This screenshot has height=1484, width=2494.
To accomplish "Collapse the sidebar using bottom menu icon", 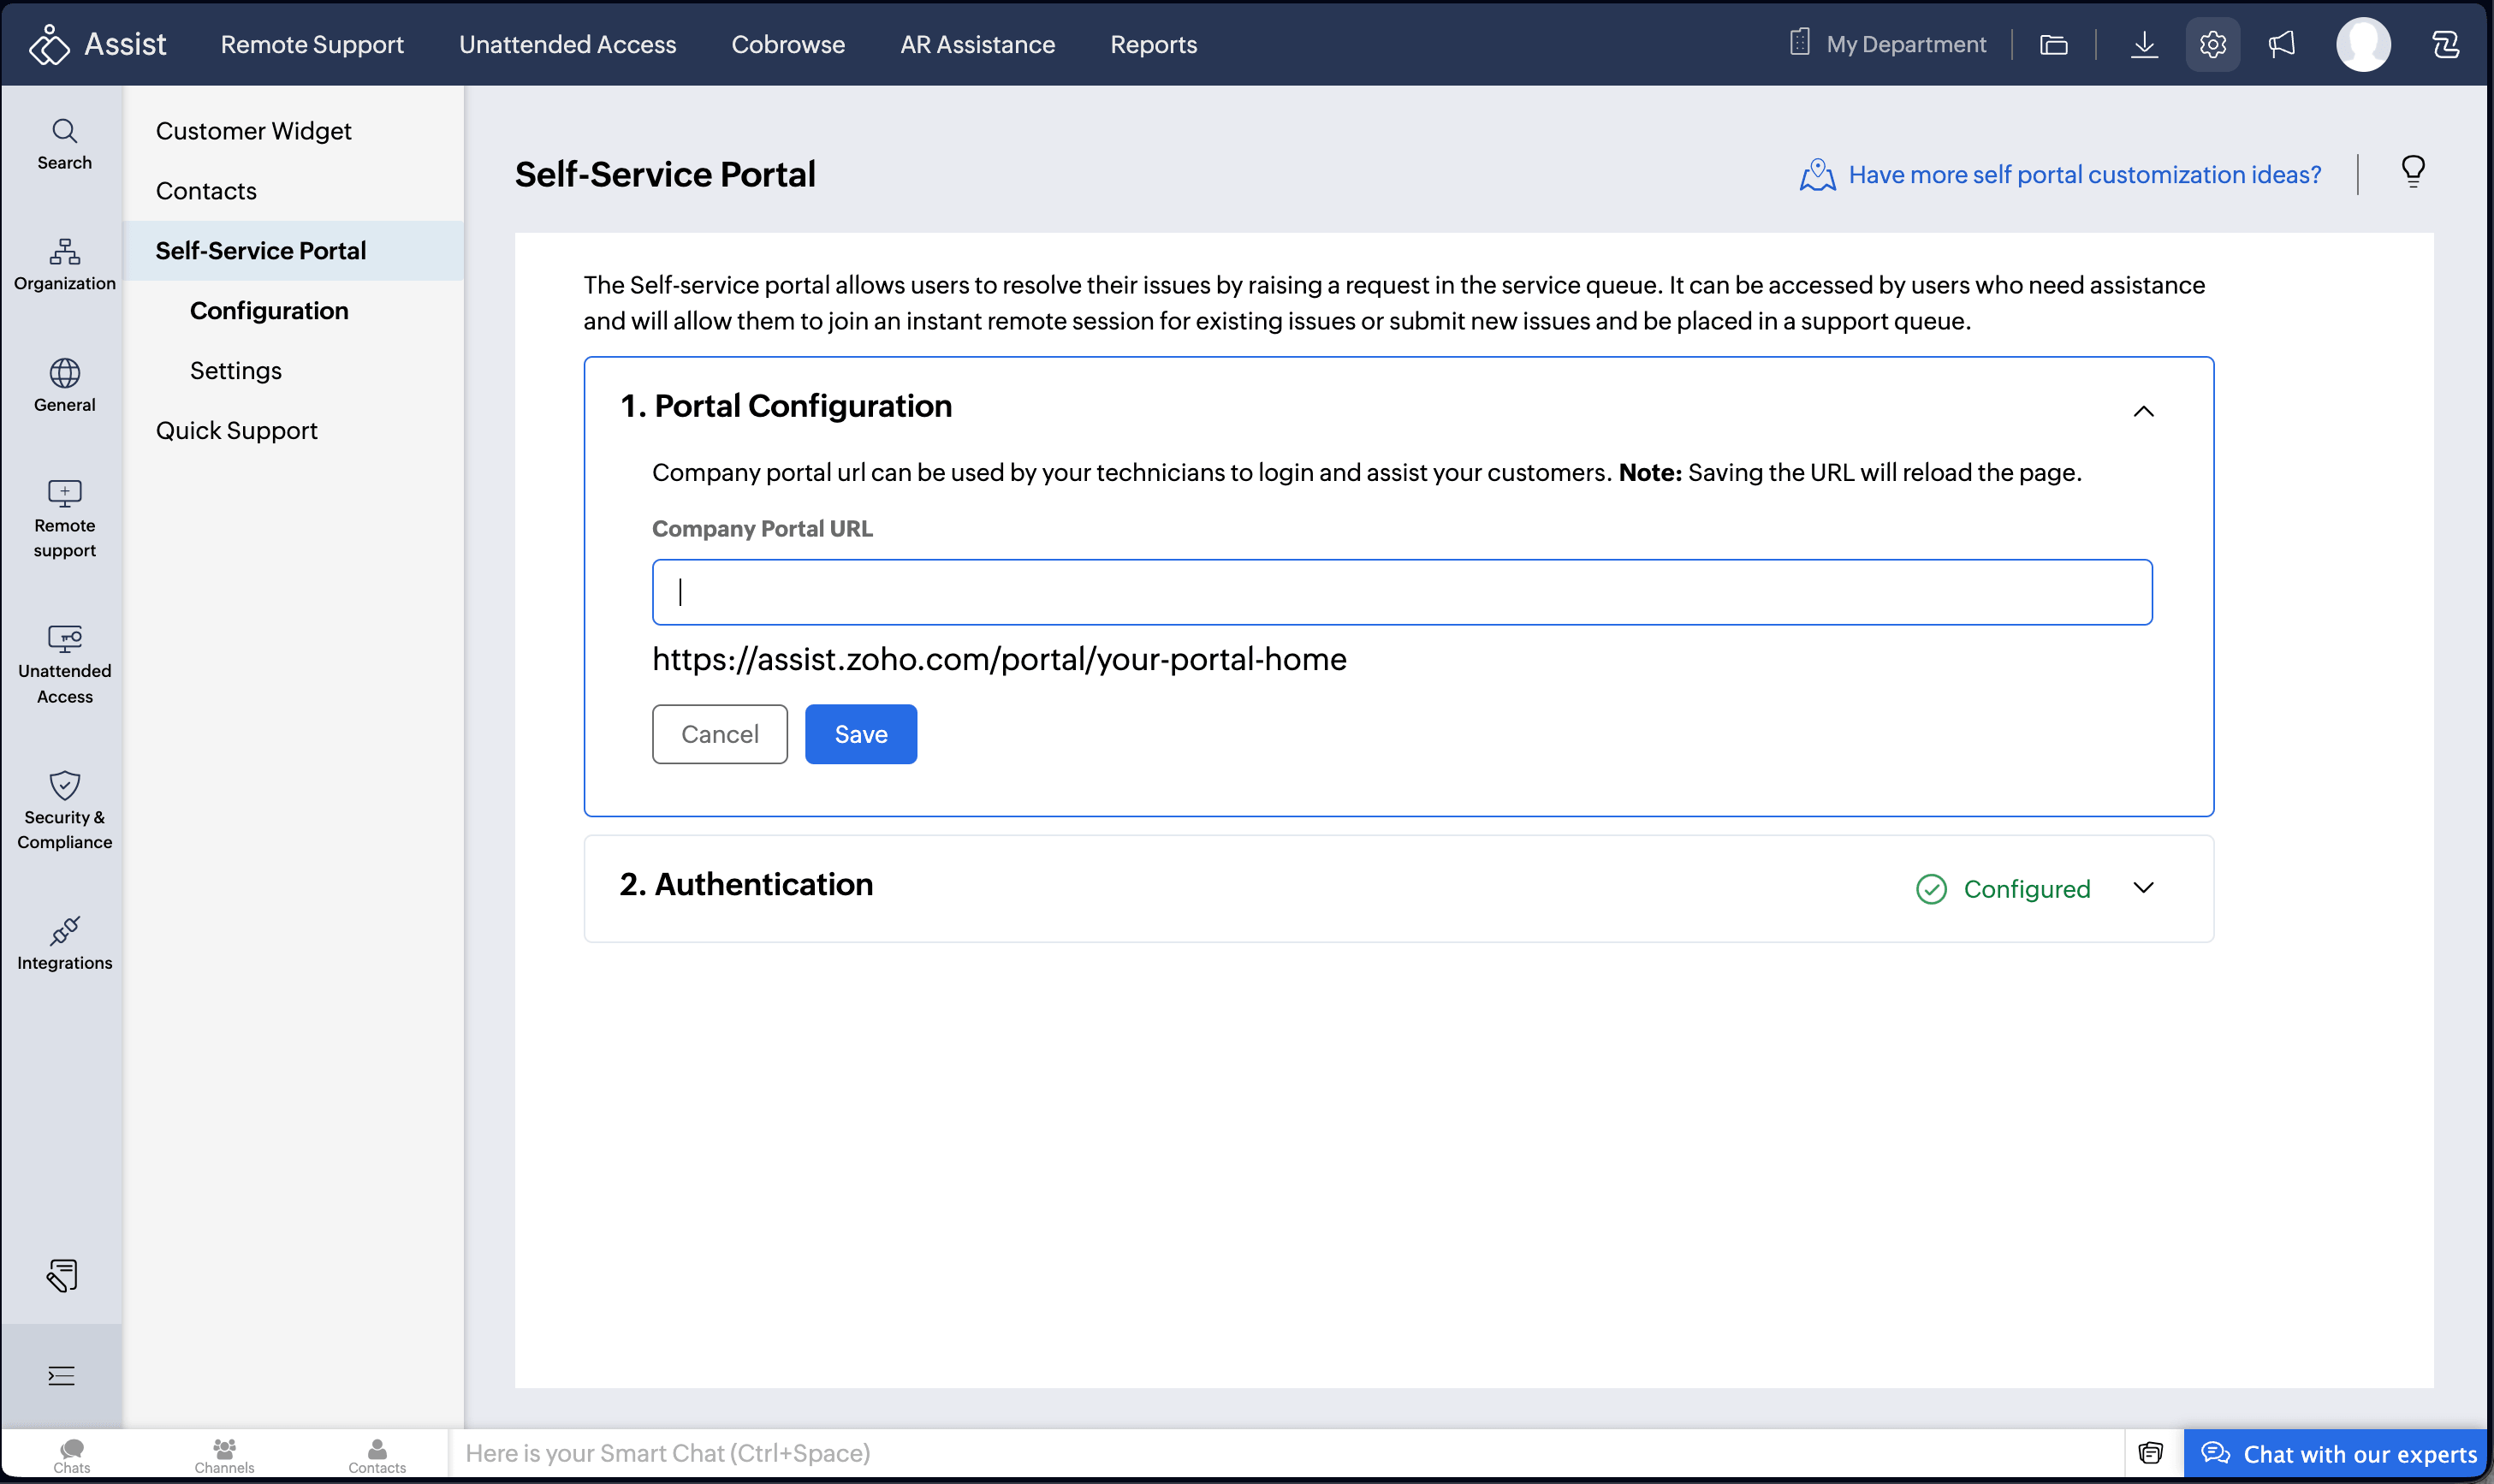I will [61, 1375].
